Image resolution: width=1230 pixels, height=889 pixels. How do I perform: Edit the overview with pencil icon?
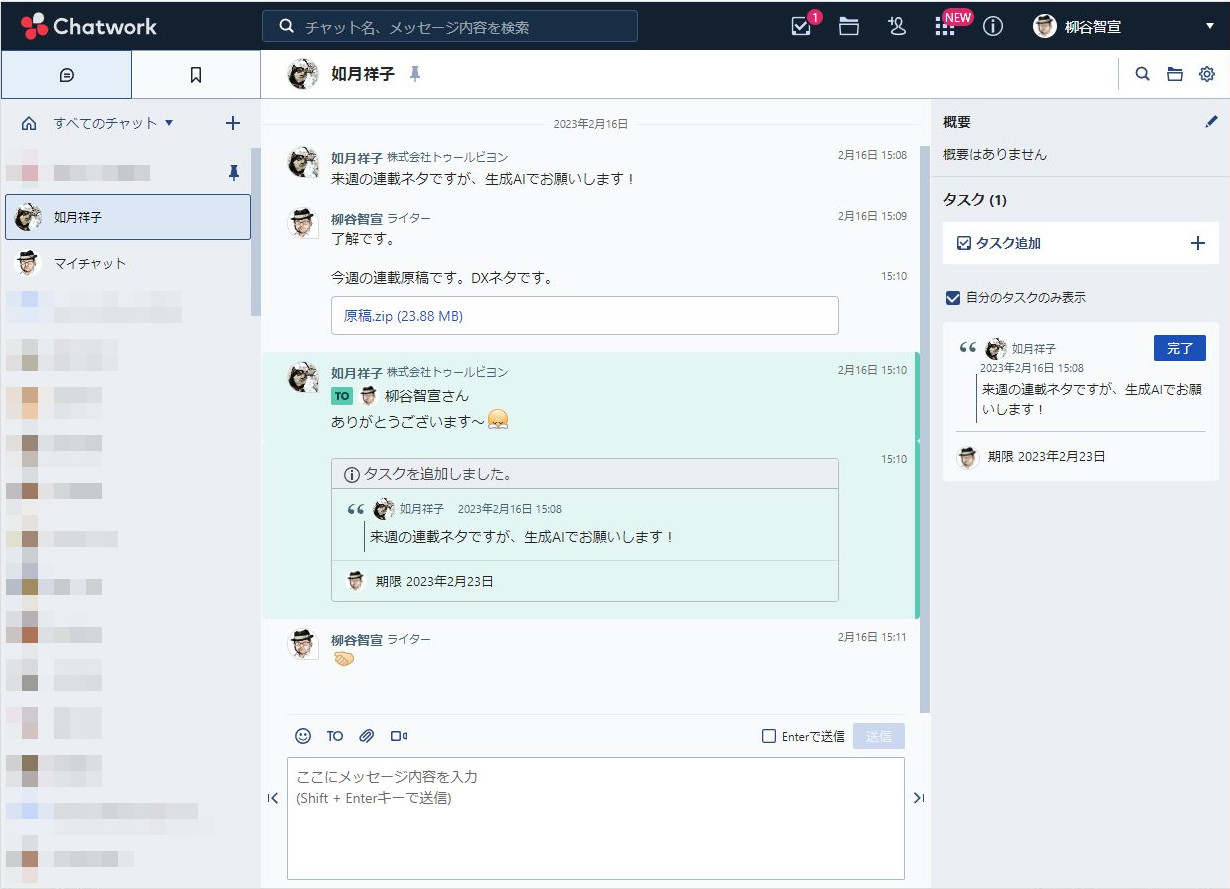coord(1212,122)
